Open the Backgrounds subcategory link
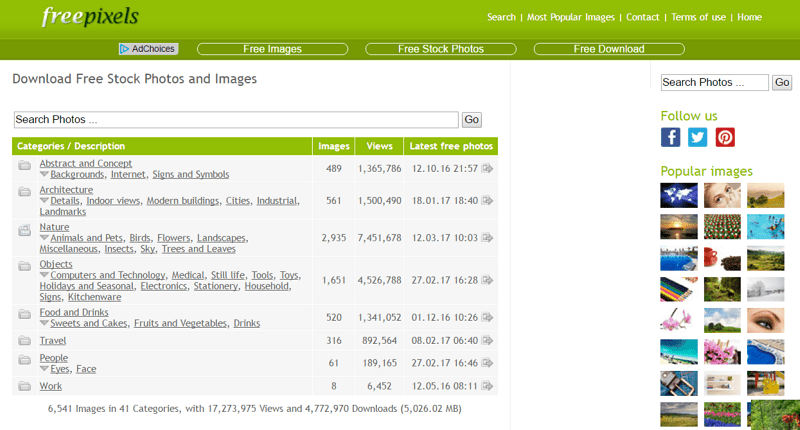 pos(77,174)
